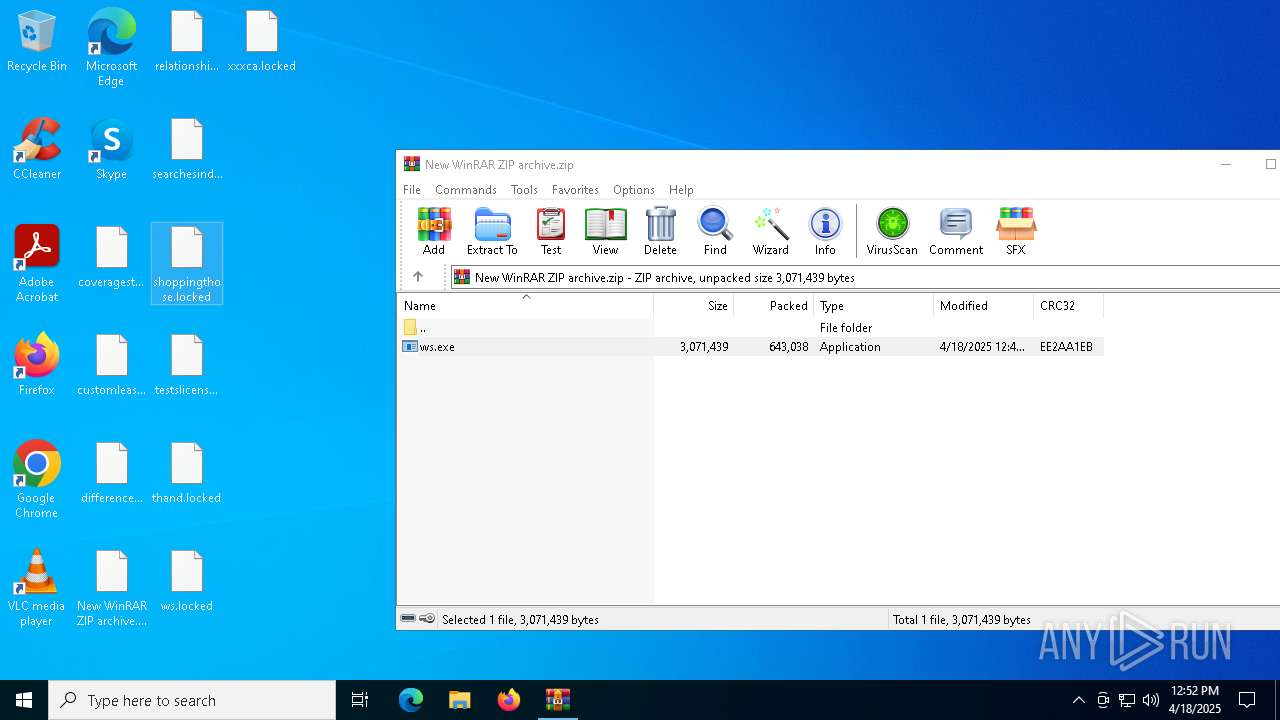The width and height of the screenshot is (1280, 720).
Task: Click the Delete toolbar icon
Action: click(660, 232)
